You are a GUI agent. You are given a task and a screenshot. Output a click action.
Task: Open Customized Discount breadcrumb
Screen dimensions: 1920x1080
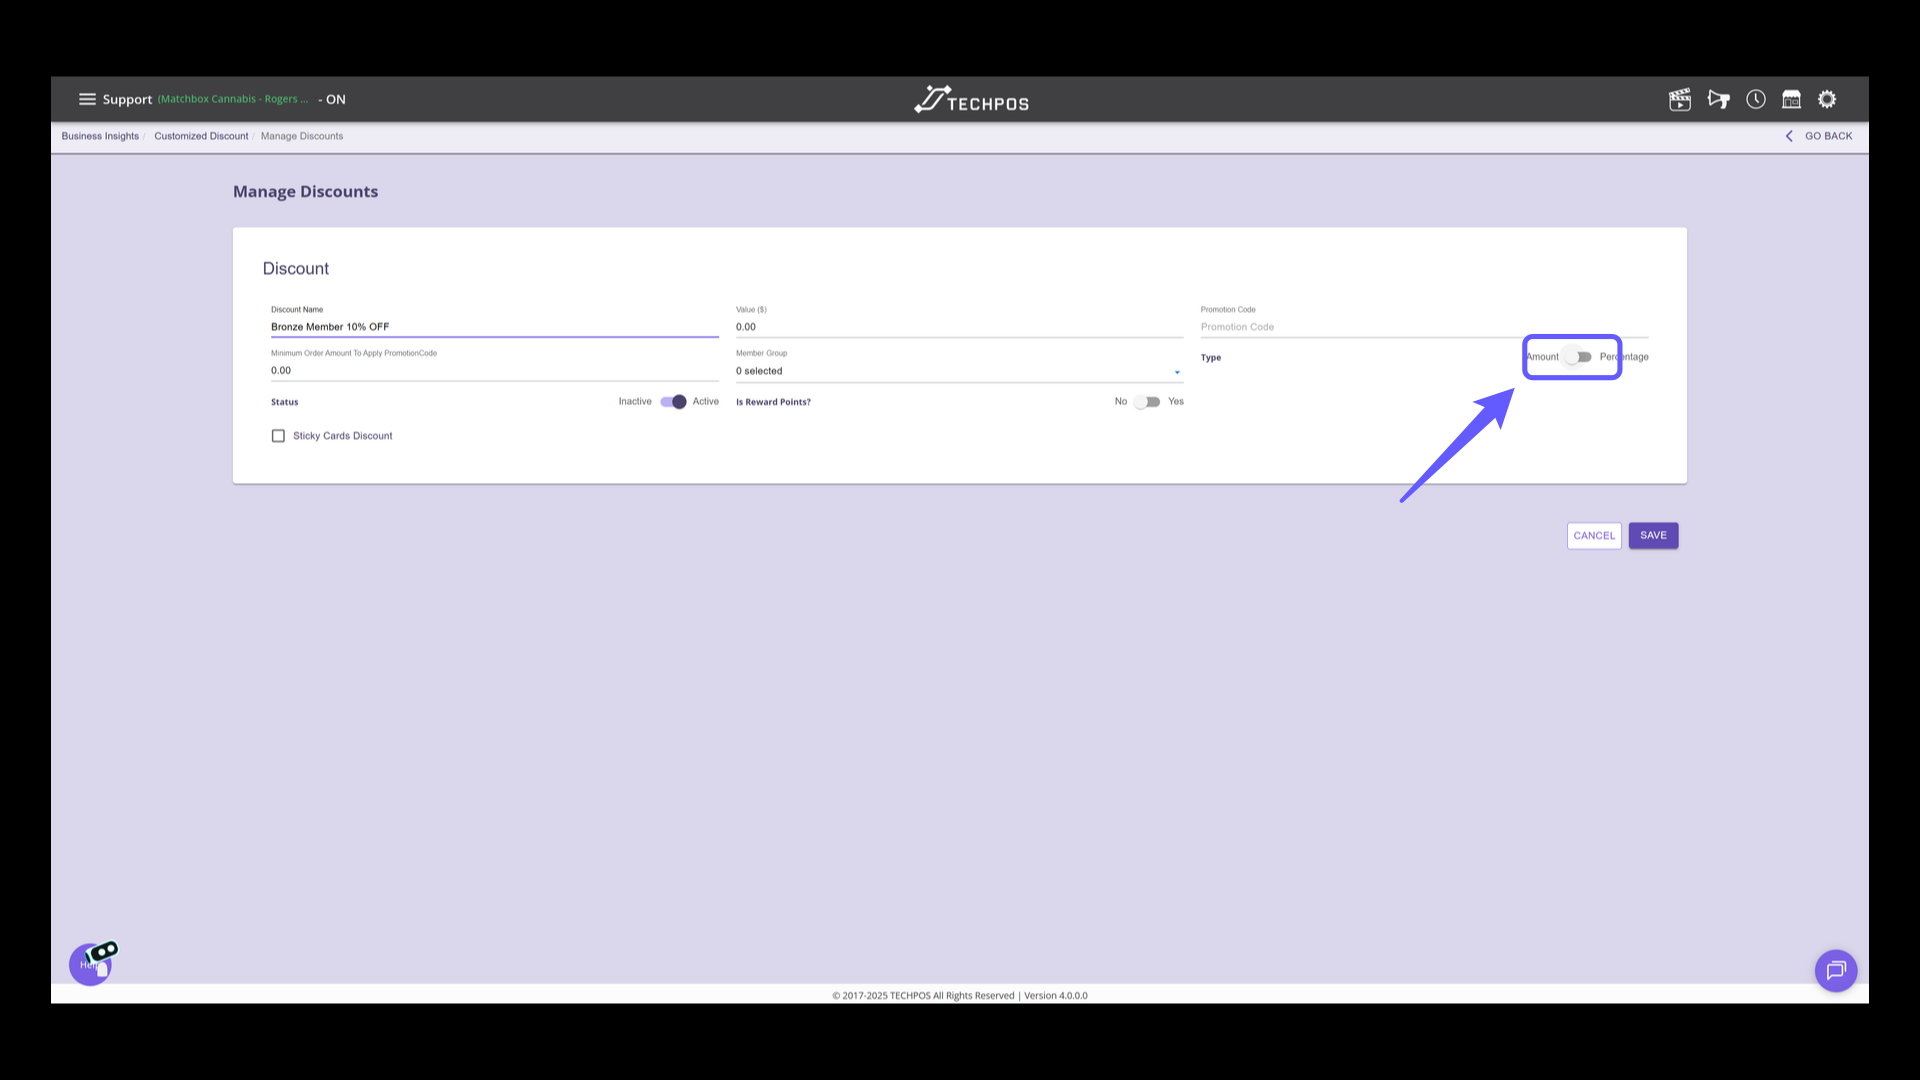click(x=201, y=136)
